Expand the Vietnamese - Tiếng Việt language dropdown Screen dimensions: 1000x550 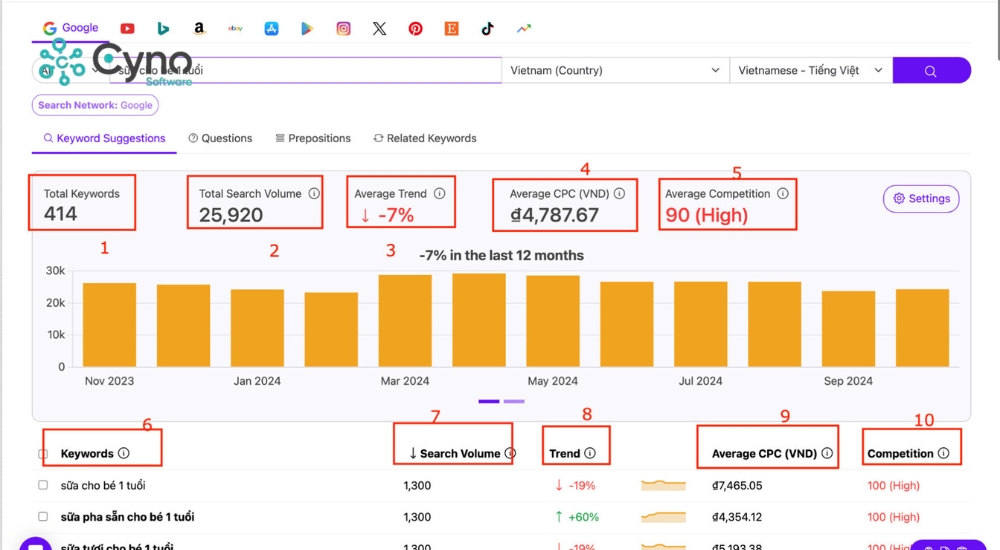coord(810,71)
